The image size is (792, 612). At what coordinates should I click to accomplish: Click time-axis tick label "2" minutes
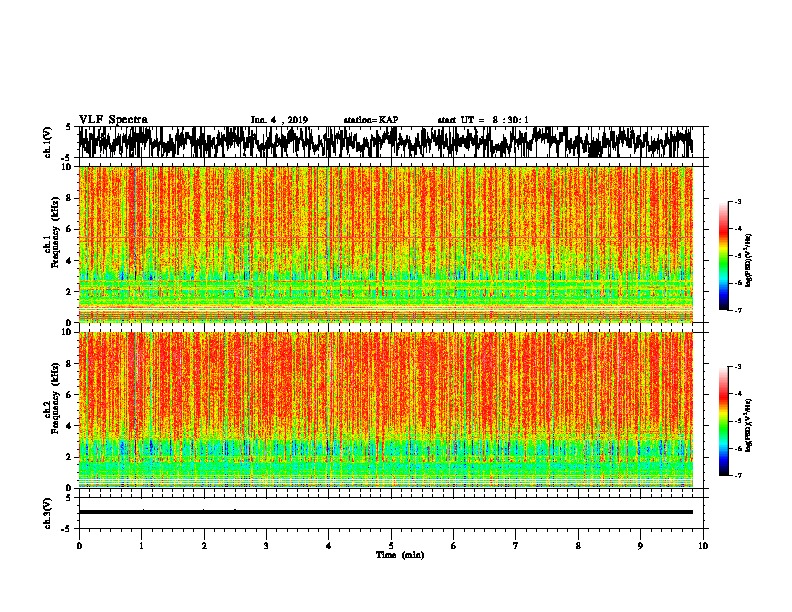[204, 546]
